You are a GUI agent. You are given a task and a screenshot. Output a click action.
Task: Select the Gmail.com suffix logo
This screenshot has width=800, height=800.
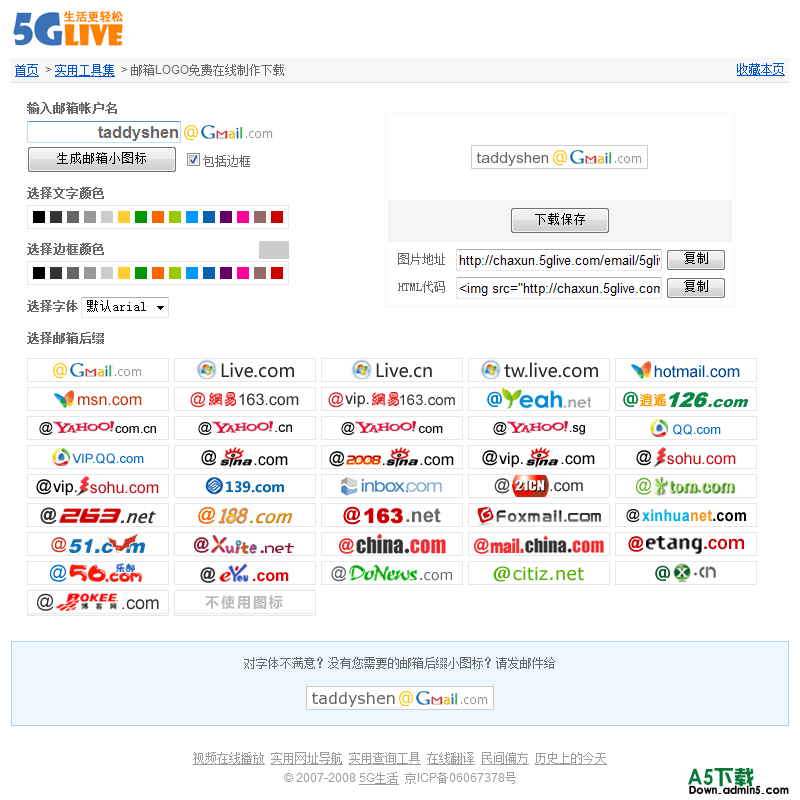(97, 370)
